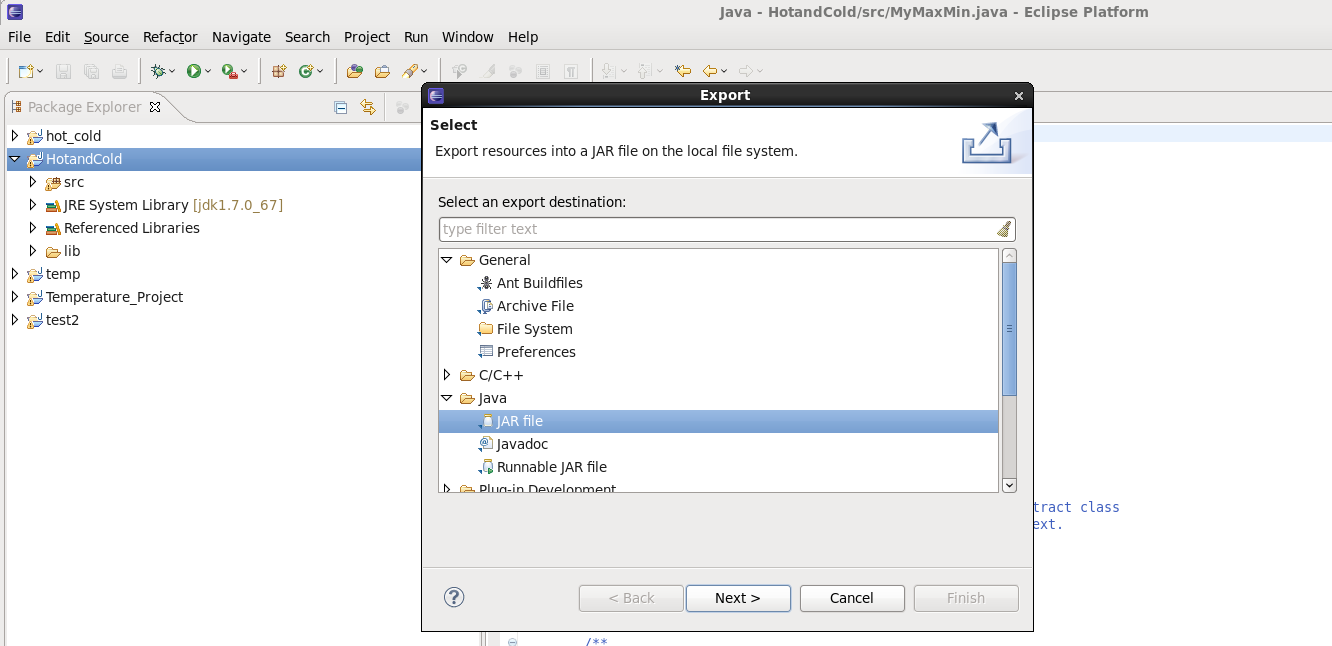
Task: Open the Run menu
Action: 416,37
